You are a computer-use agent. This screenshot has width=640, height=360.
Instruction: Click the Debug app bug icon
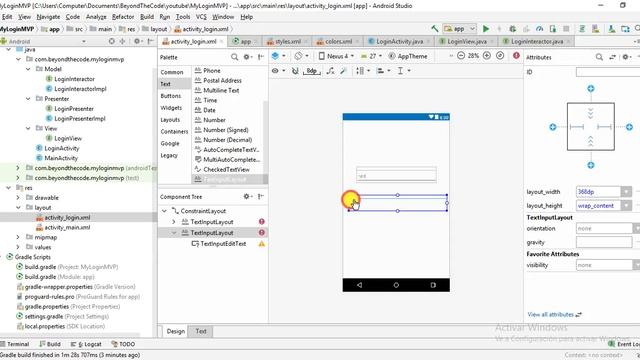point(513,29)
